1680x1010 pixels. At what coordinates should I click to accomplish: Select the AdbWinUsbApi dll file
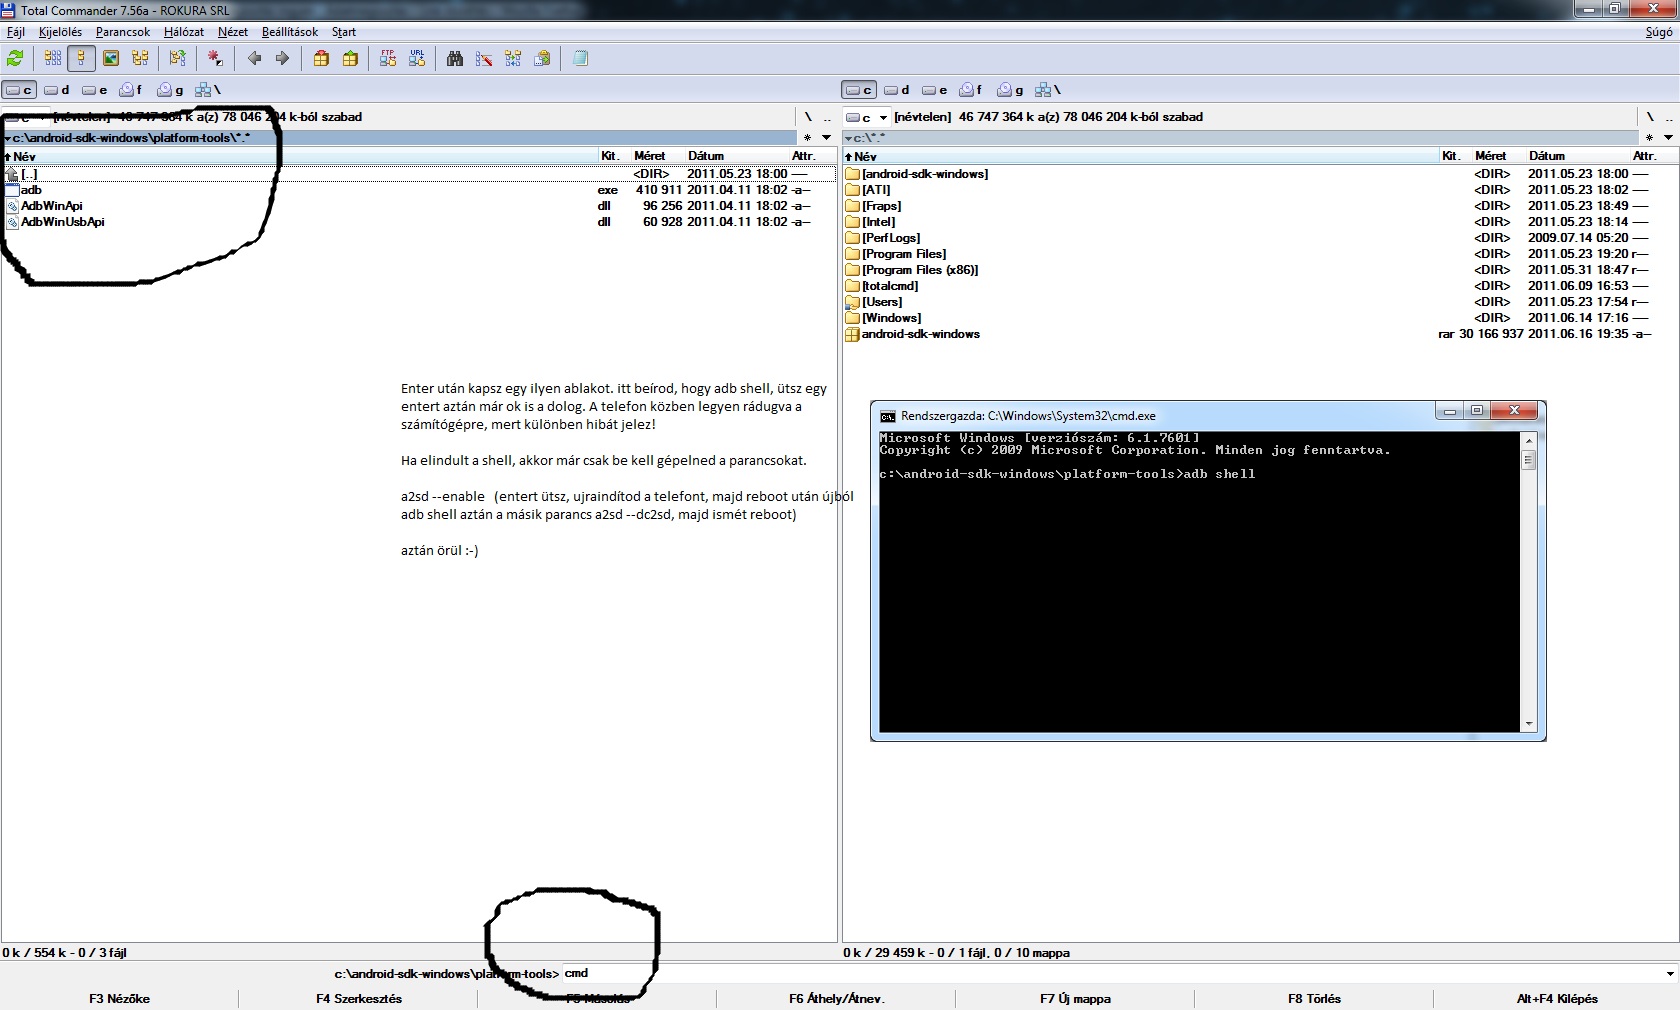62,222
